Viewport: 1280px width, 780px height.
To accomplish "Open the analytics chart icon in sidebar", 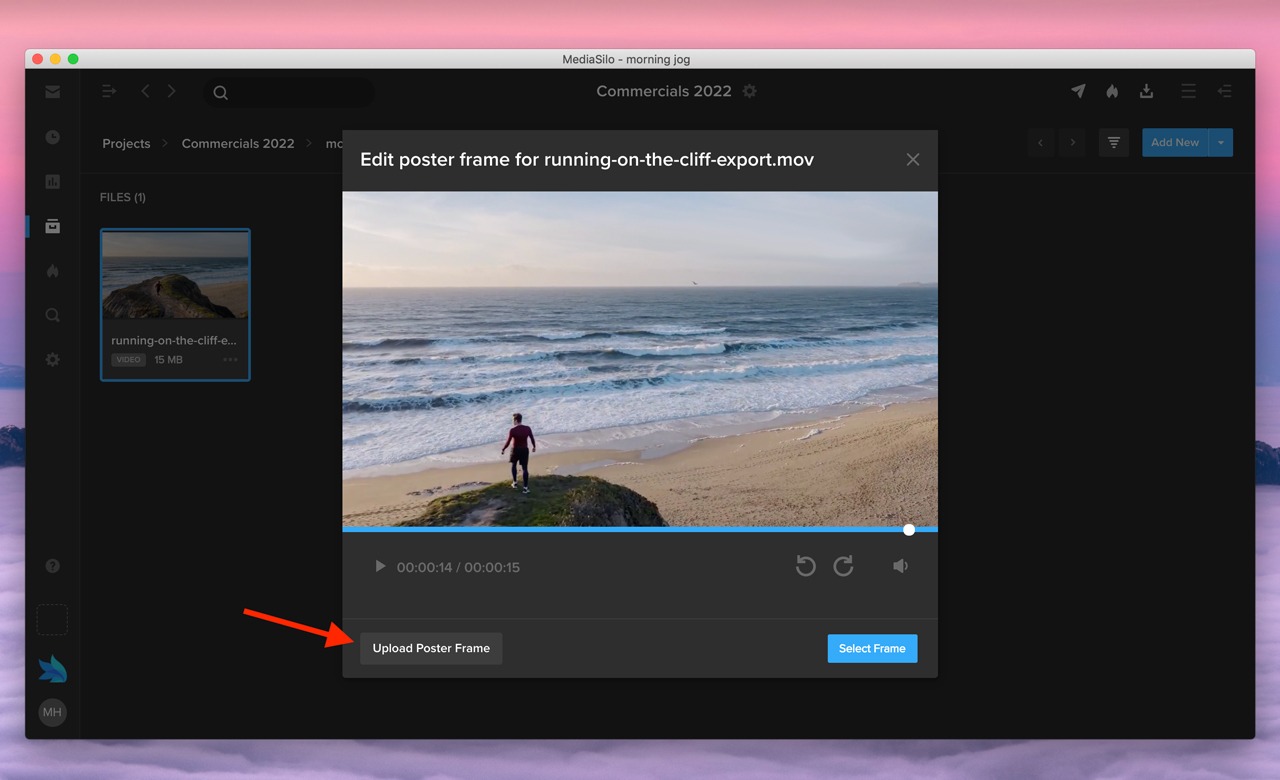I will coord(52,182).
